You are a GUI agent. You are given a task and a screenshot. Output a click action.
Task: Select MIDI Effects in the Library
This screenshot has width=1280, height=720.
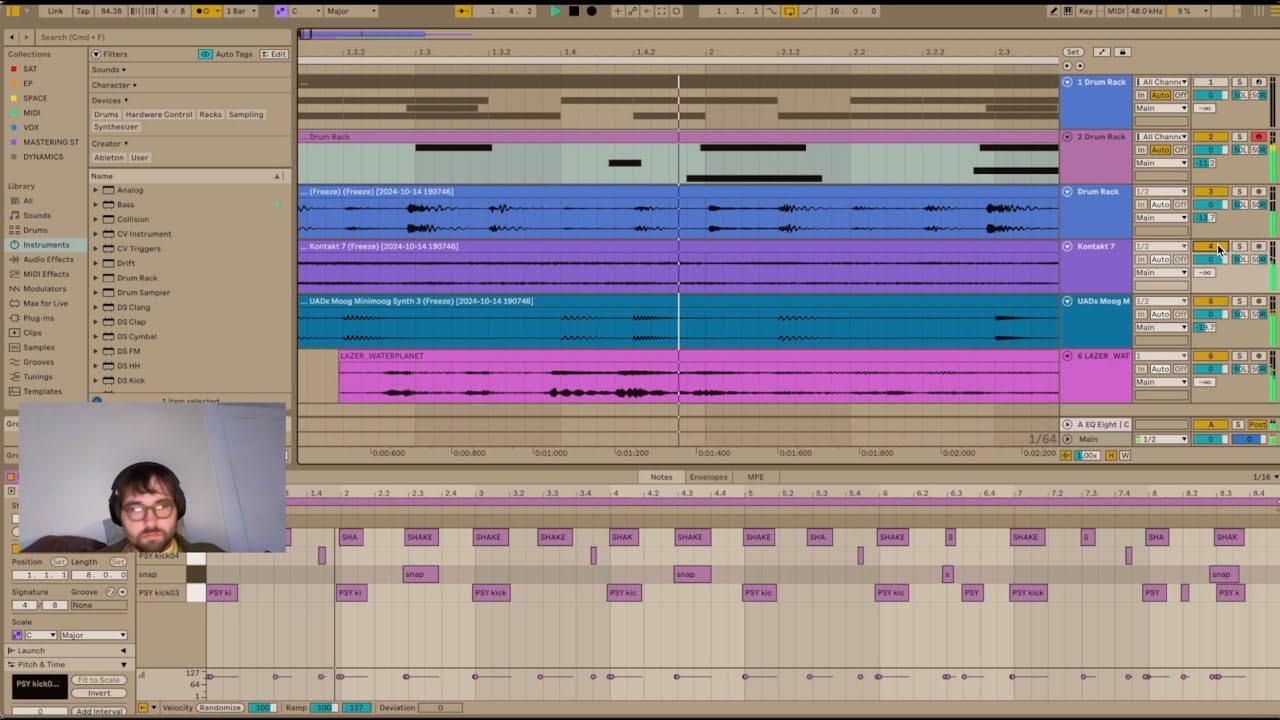tap(45, 274)
